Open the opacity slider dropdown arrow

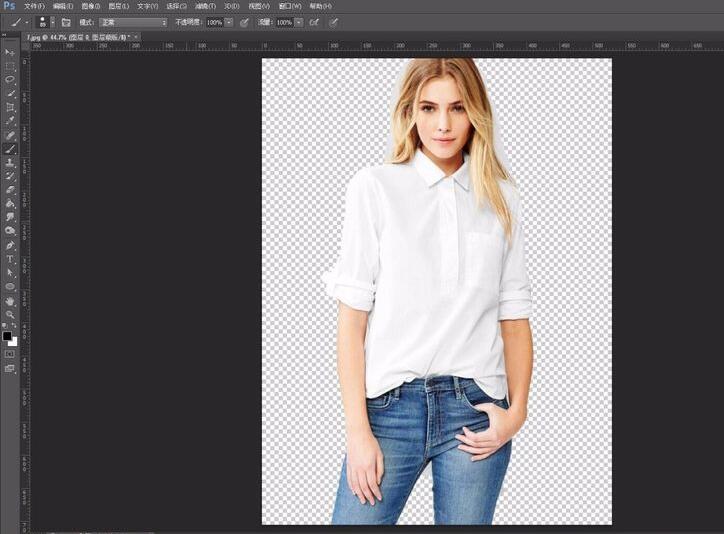coord(229,22)
